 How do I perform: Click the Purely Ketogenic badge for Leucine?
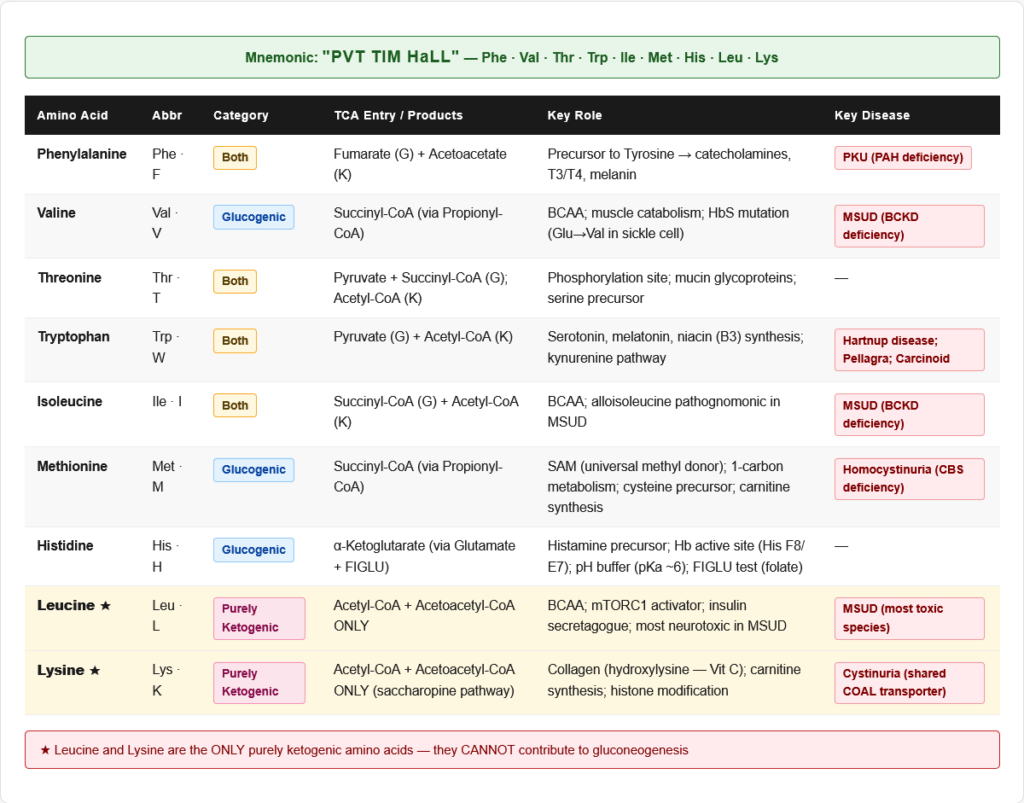coord(259,618)
